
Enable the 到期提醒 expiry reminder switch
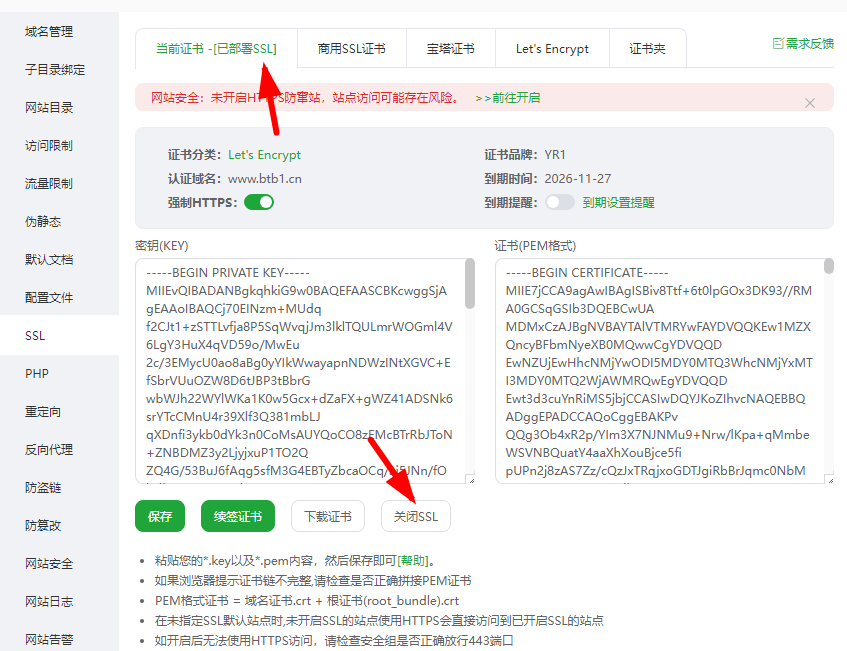click(x=559, y=202)
